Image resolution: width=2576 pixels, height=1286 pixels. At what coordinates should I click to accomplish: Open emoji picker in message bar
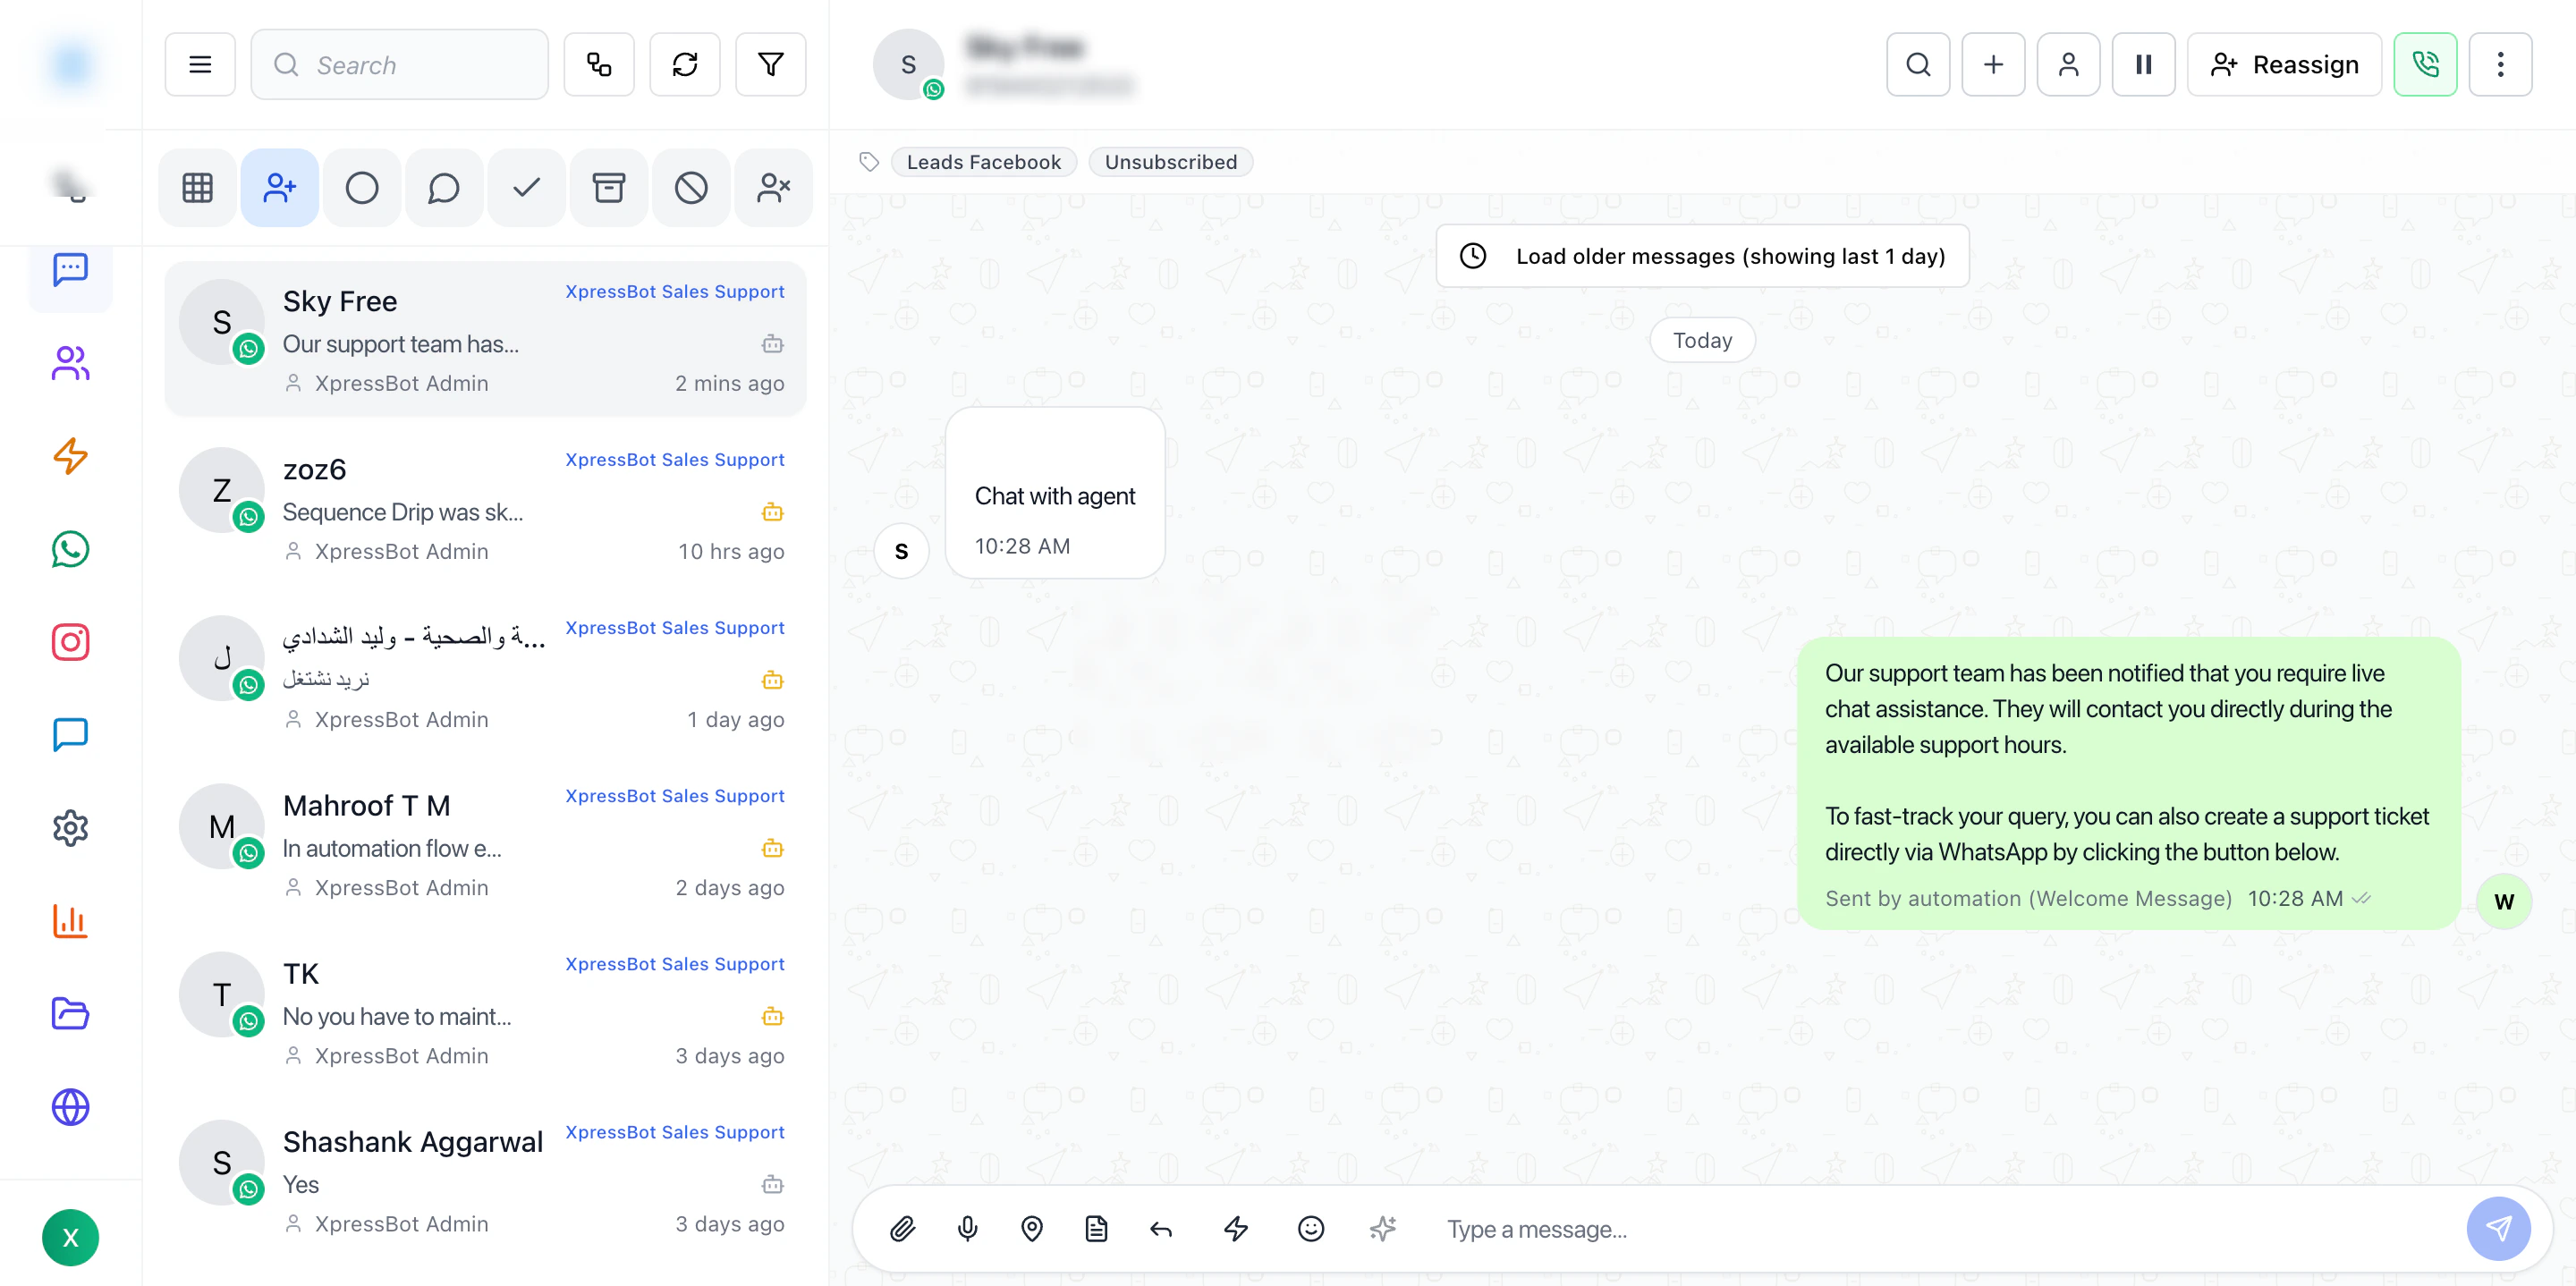1310,1228
